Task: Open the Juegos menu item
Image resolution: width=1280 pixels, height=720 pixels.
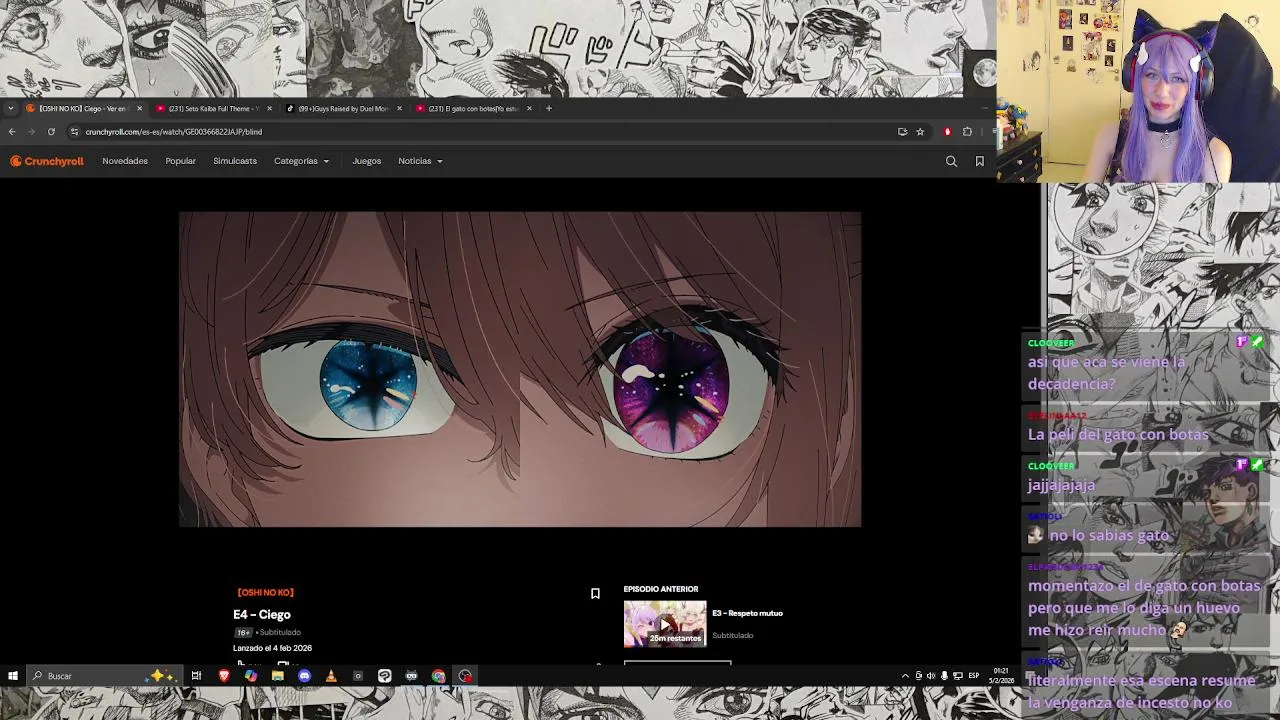Action: 366,161
